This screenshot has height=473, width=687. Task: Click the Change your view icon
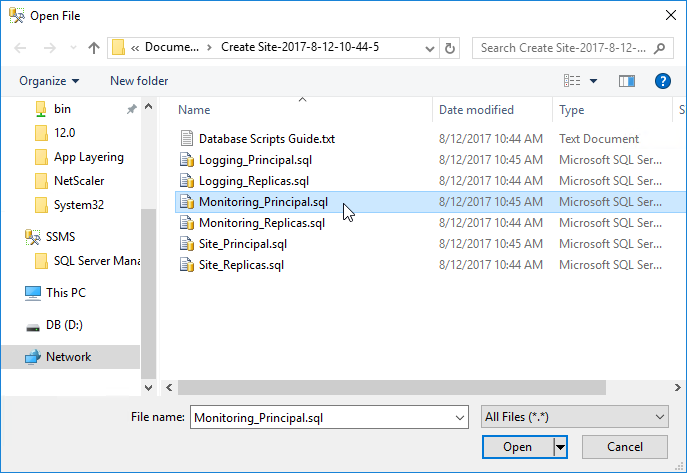(x=572, y=81)
